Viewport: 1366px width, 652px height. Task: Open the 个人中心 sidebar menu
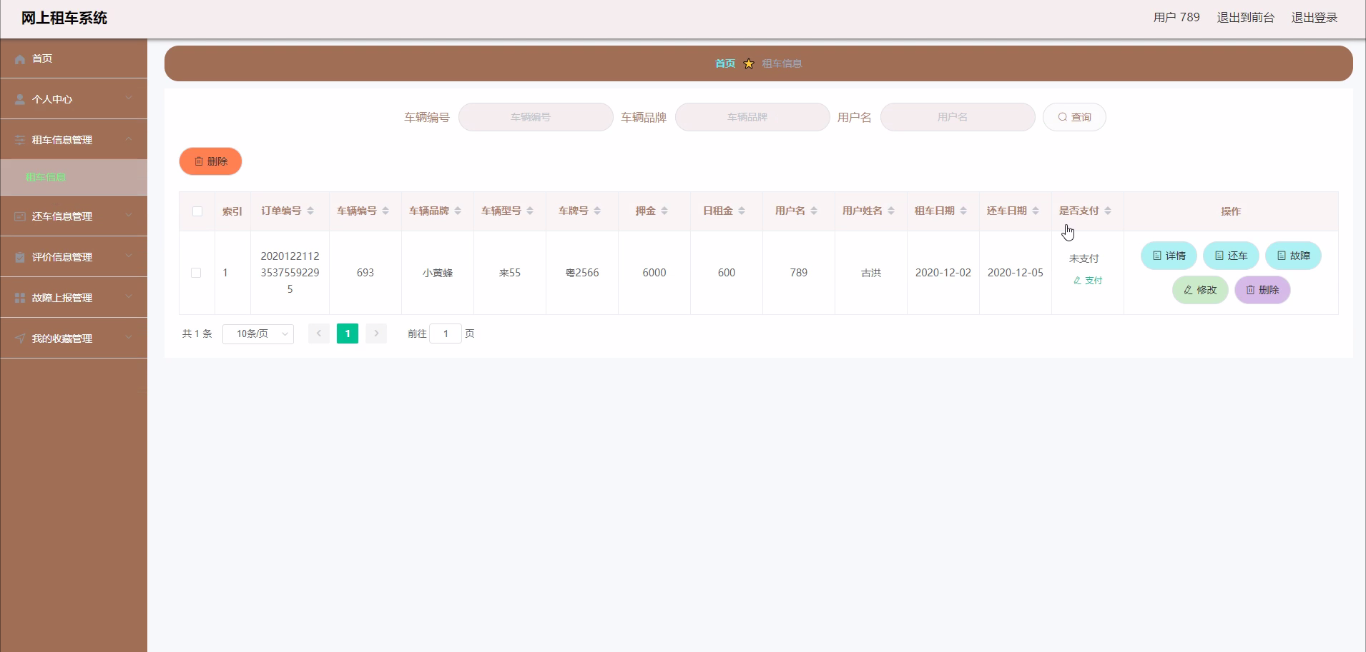tap(73, 99)
